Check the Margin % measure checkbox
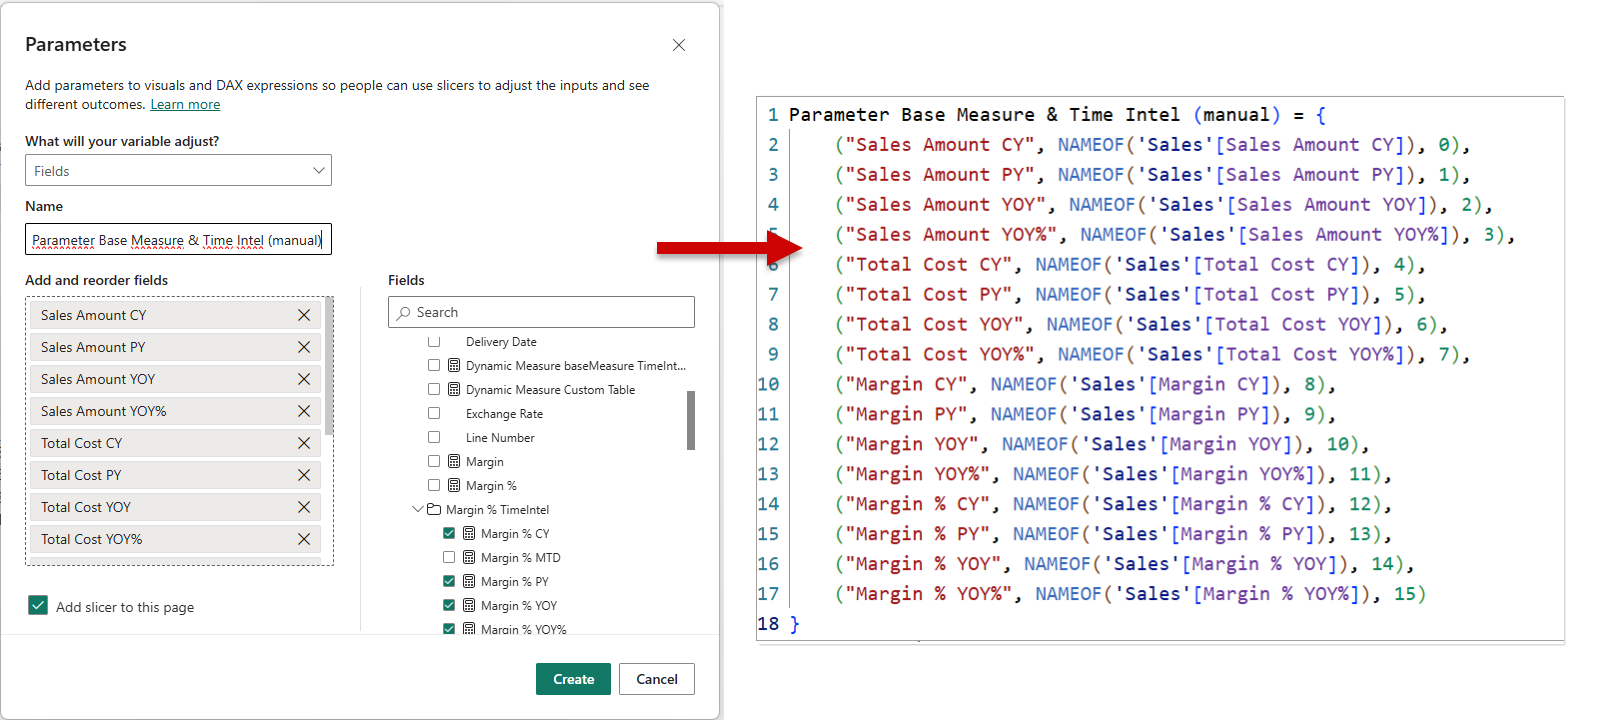 (x=434, y=486)
